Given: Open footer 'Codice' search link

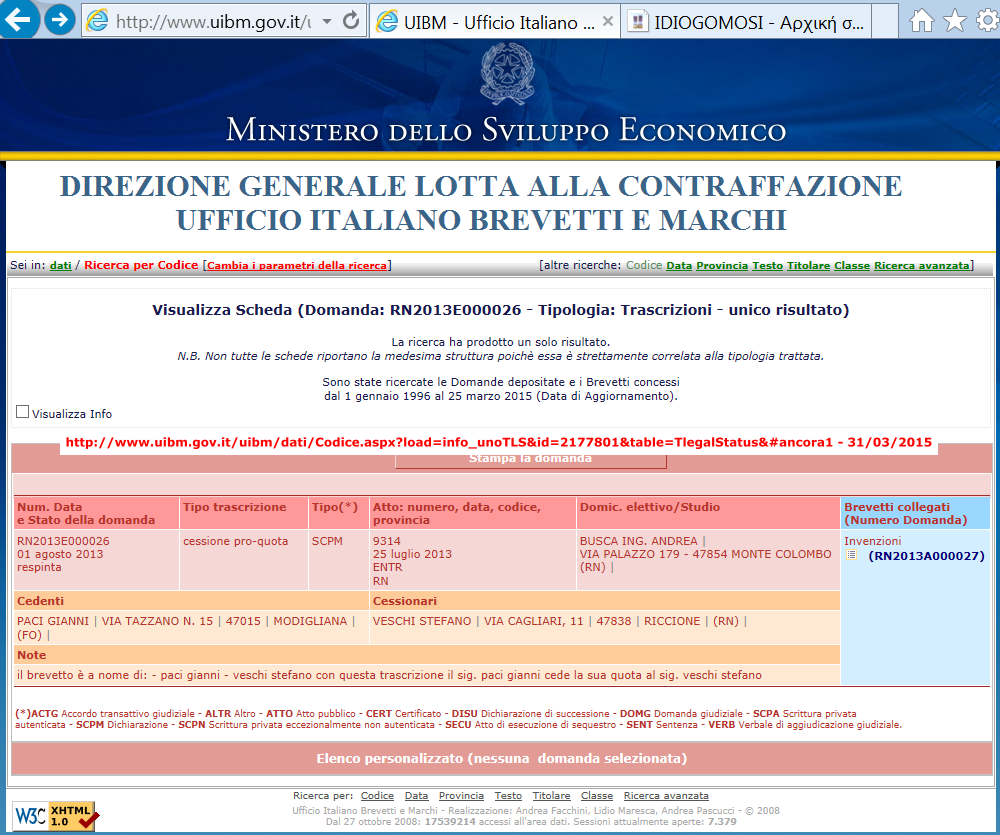Looking at the screenshot, I should (377, 795).
